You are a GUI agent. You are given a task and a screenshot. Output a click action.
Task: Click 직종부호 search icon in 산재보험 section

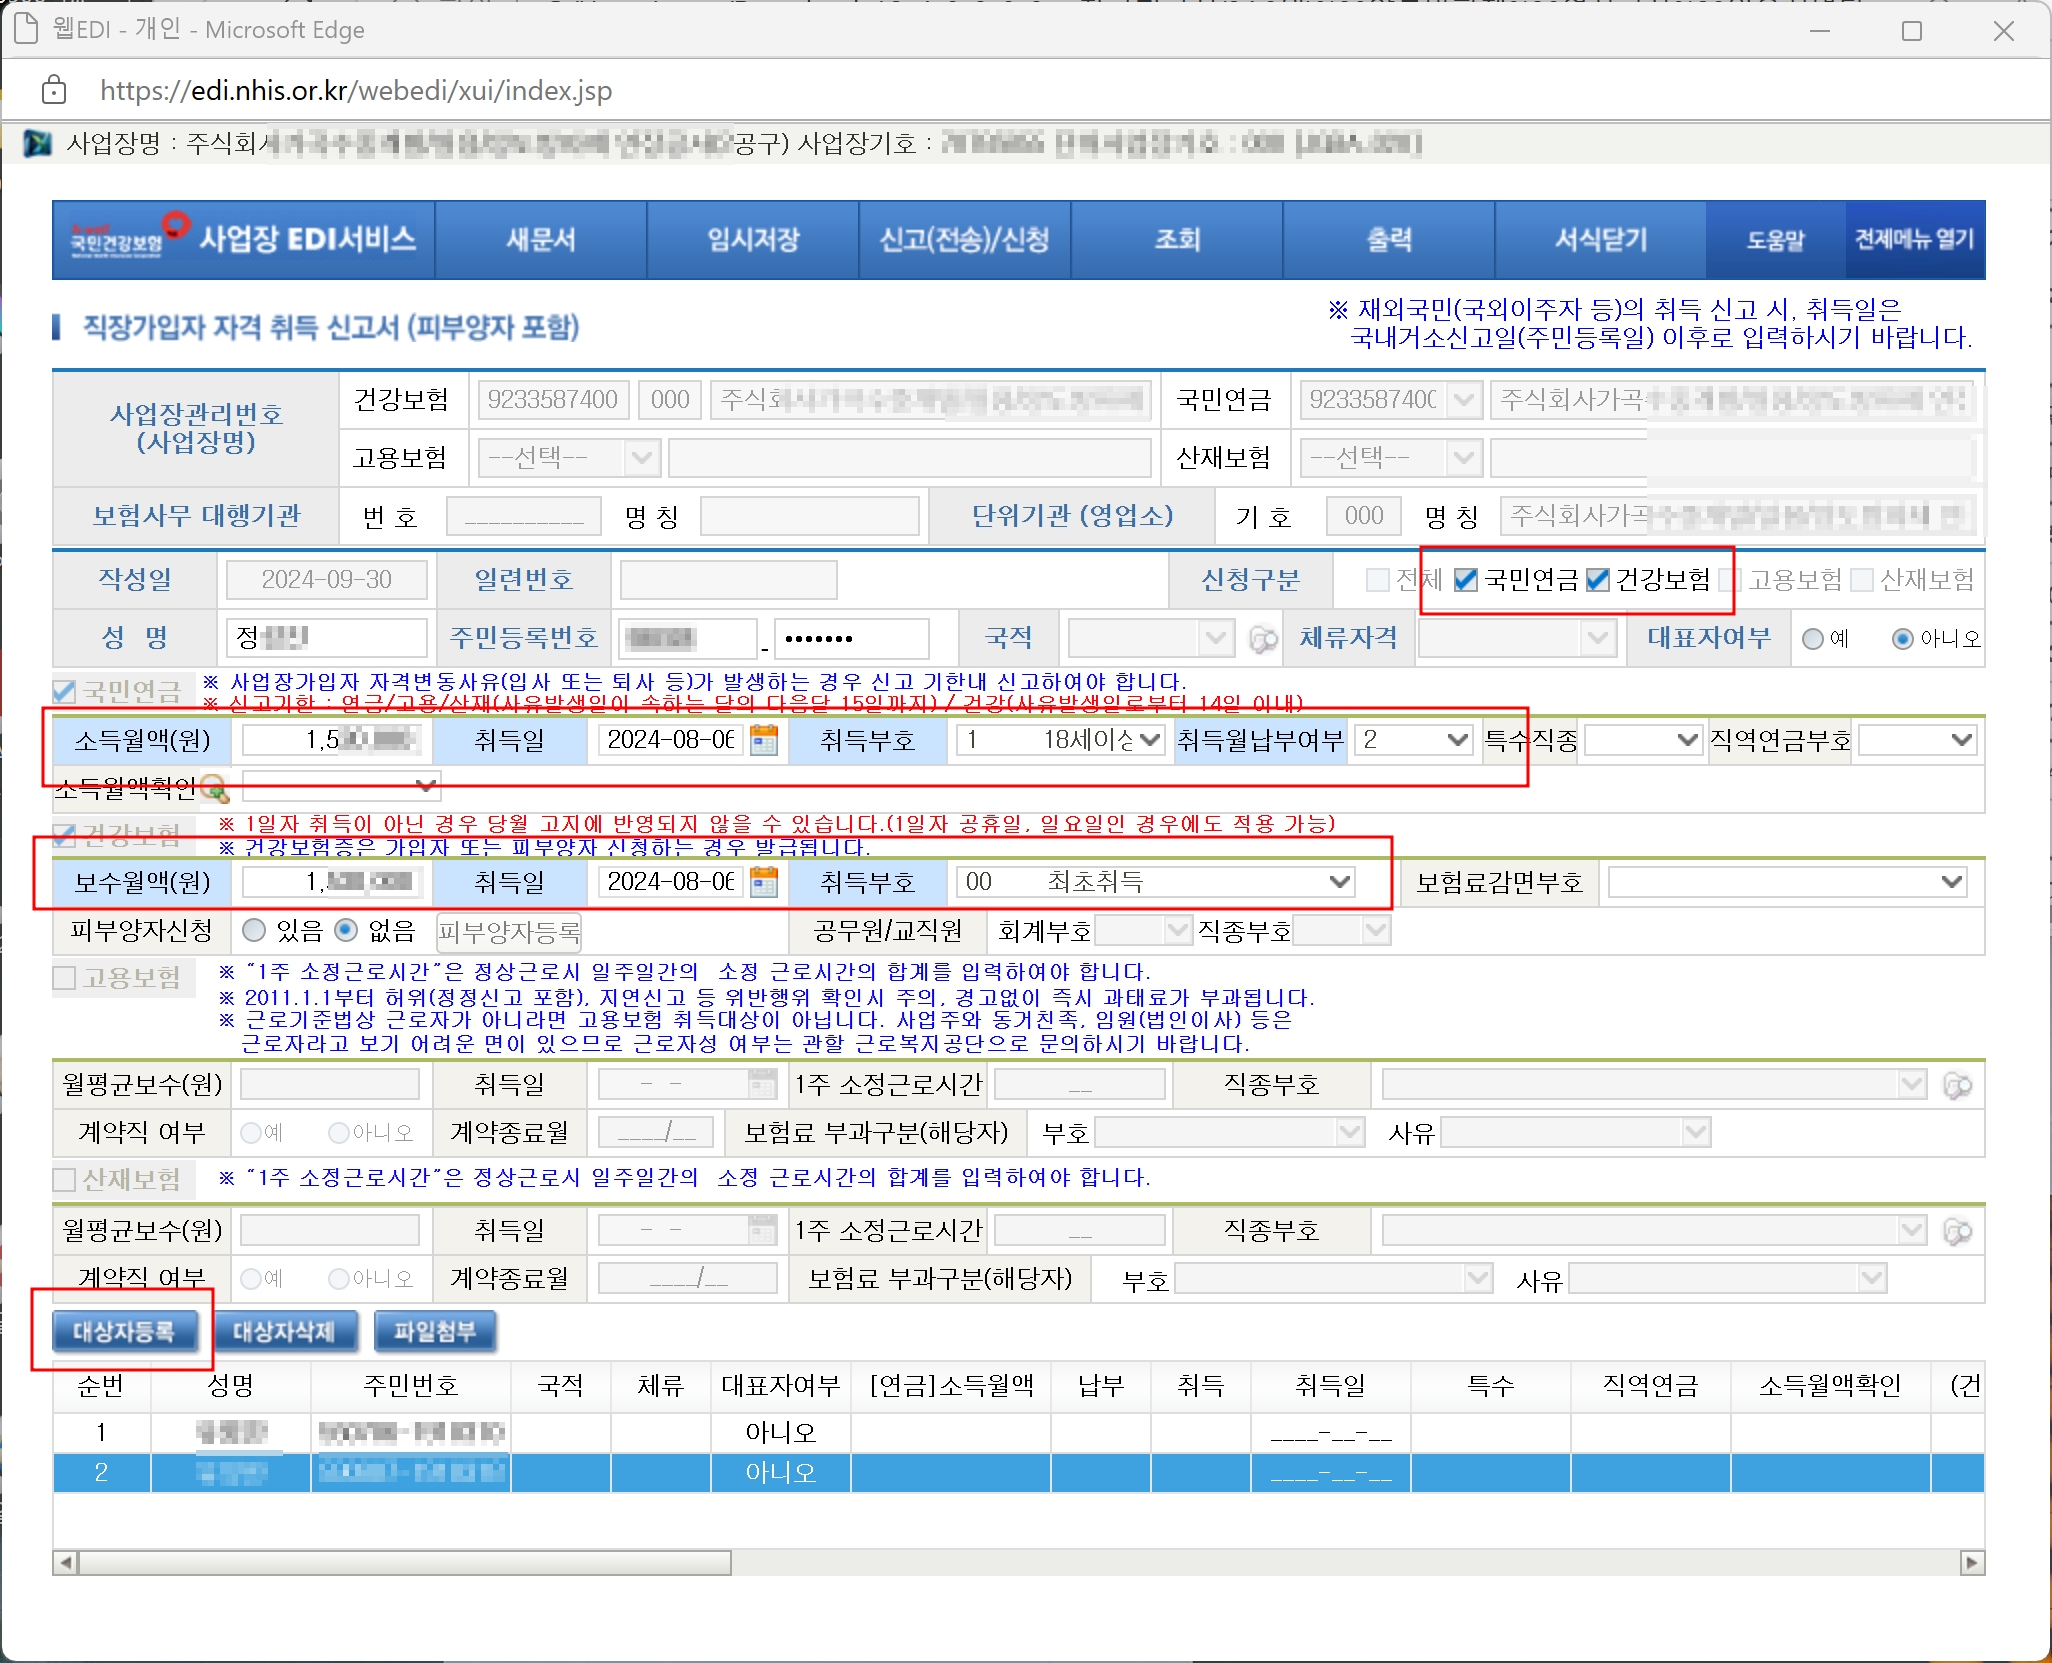[1957, 1231]
